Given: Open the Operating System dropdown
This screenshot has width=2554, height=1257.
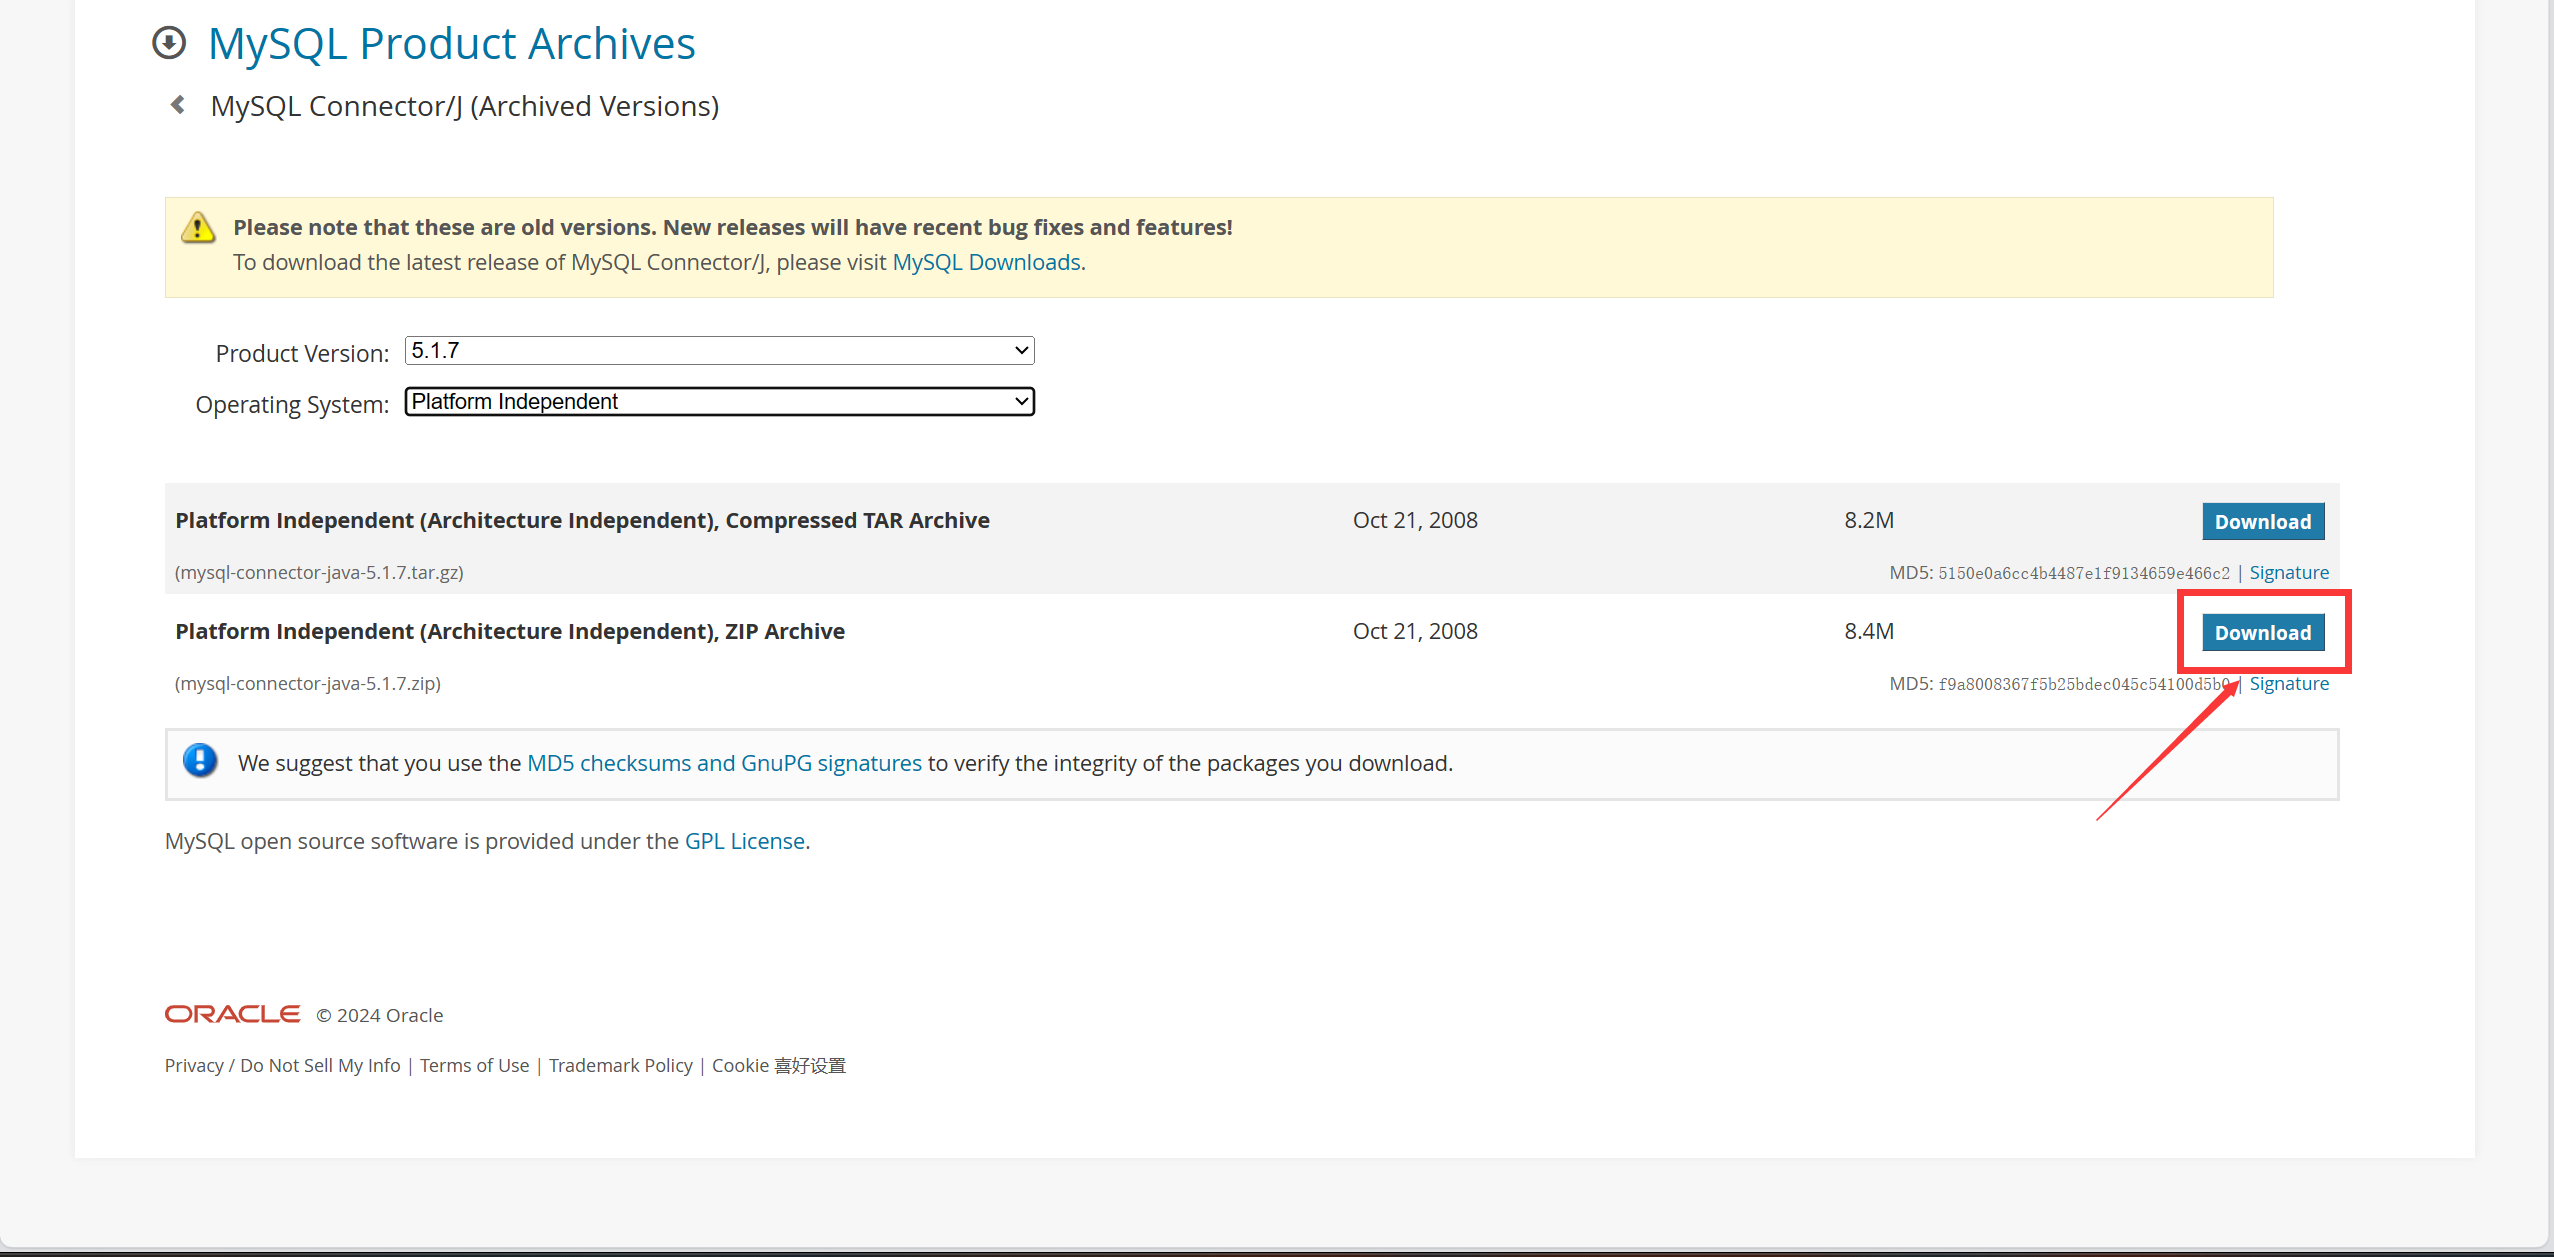Looking at the screenshot, I should (x=719, y=402).
